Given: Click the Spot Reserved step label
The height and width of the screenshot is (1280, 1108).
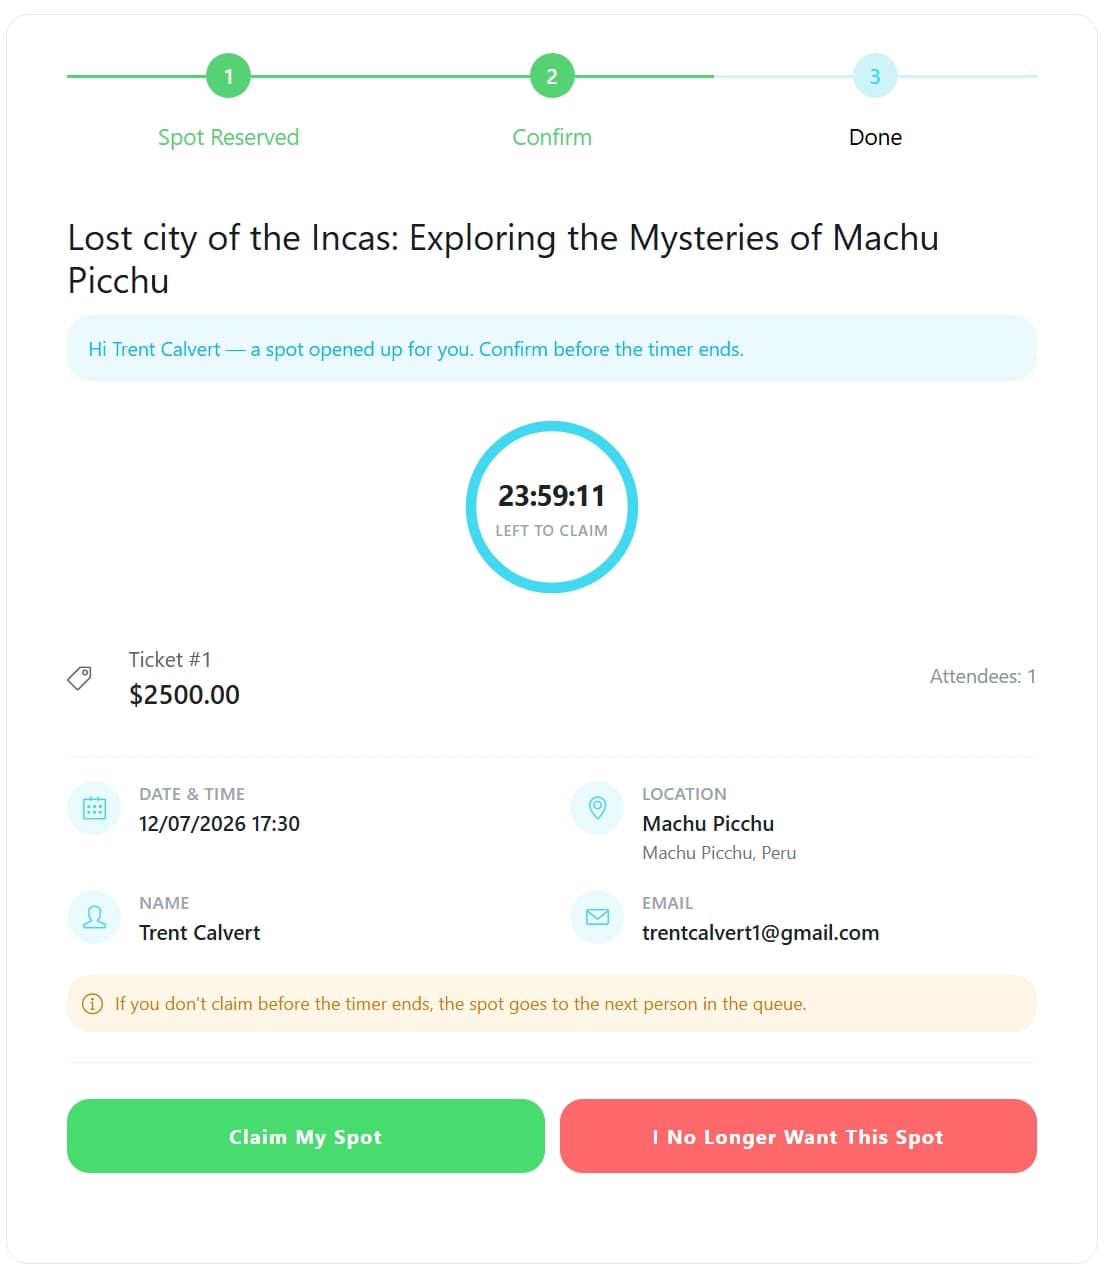Looking at the screenshot, I should point(228,137).
